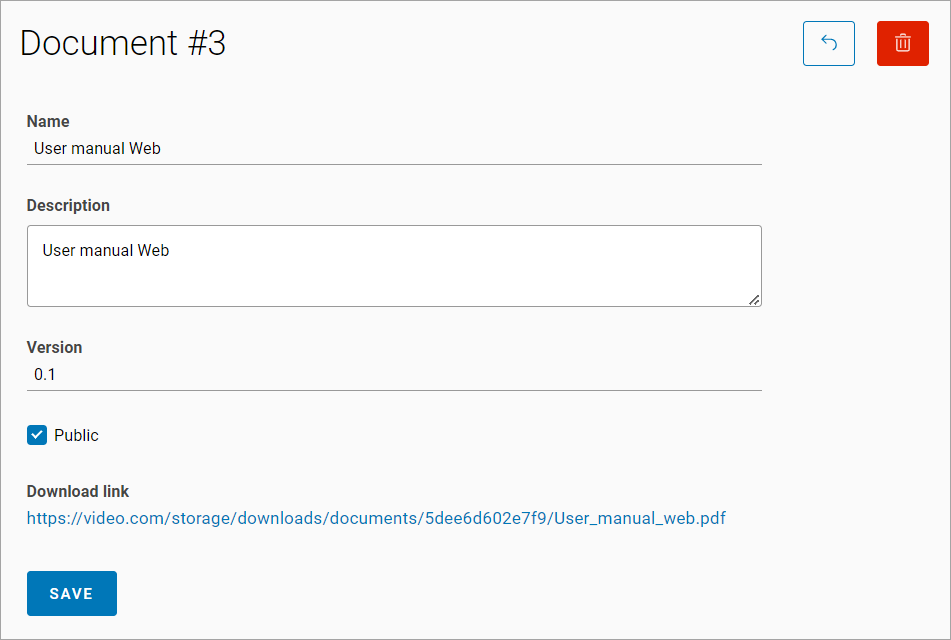Click the Download link heading label
Image resolution: width=951 pixels, height=640 pixels.
point(78,491)
